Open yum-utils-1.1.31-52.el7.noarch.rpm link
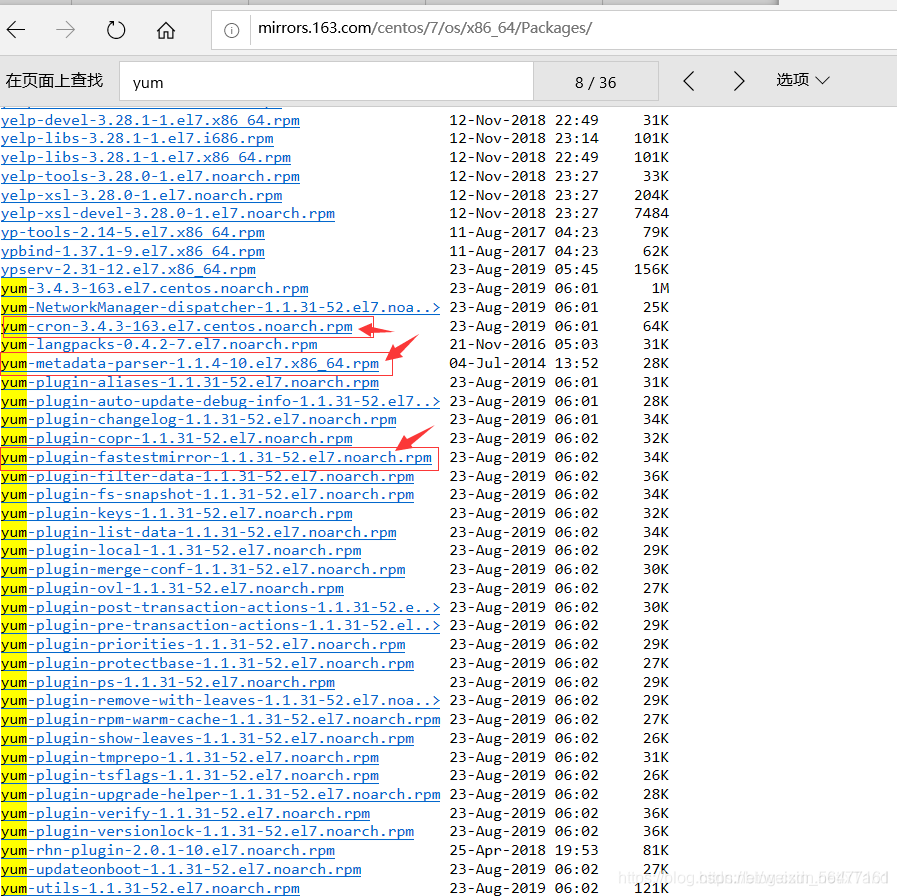 [150, 888]
